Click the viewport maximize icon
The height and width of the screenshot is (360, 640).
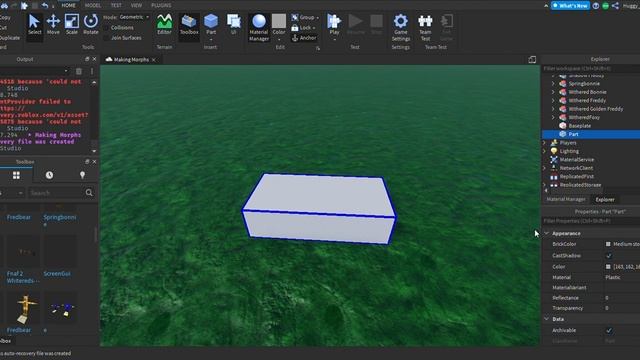click(x=532, y=60)
